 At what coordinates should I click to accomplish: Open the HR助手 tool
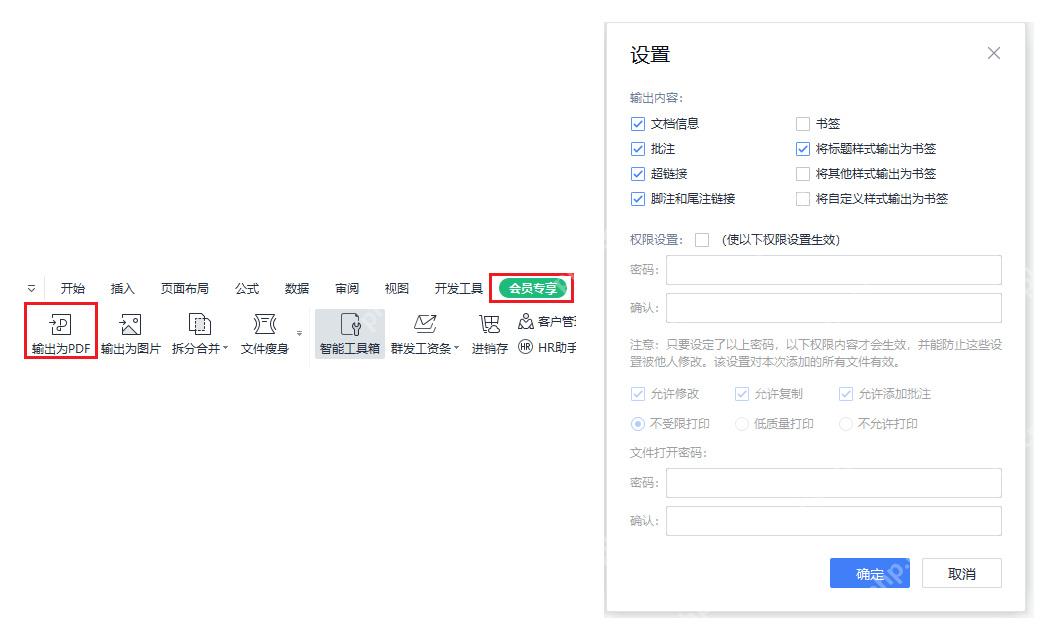pyautogui.click(x=548, y=348)
